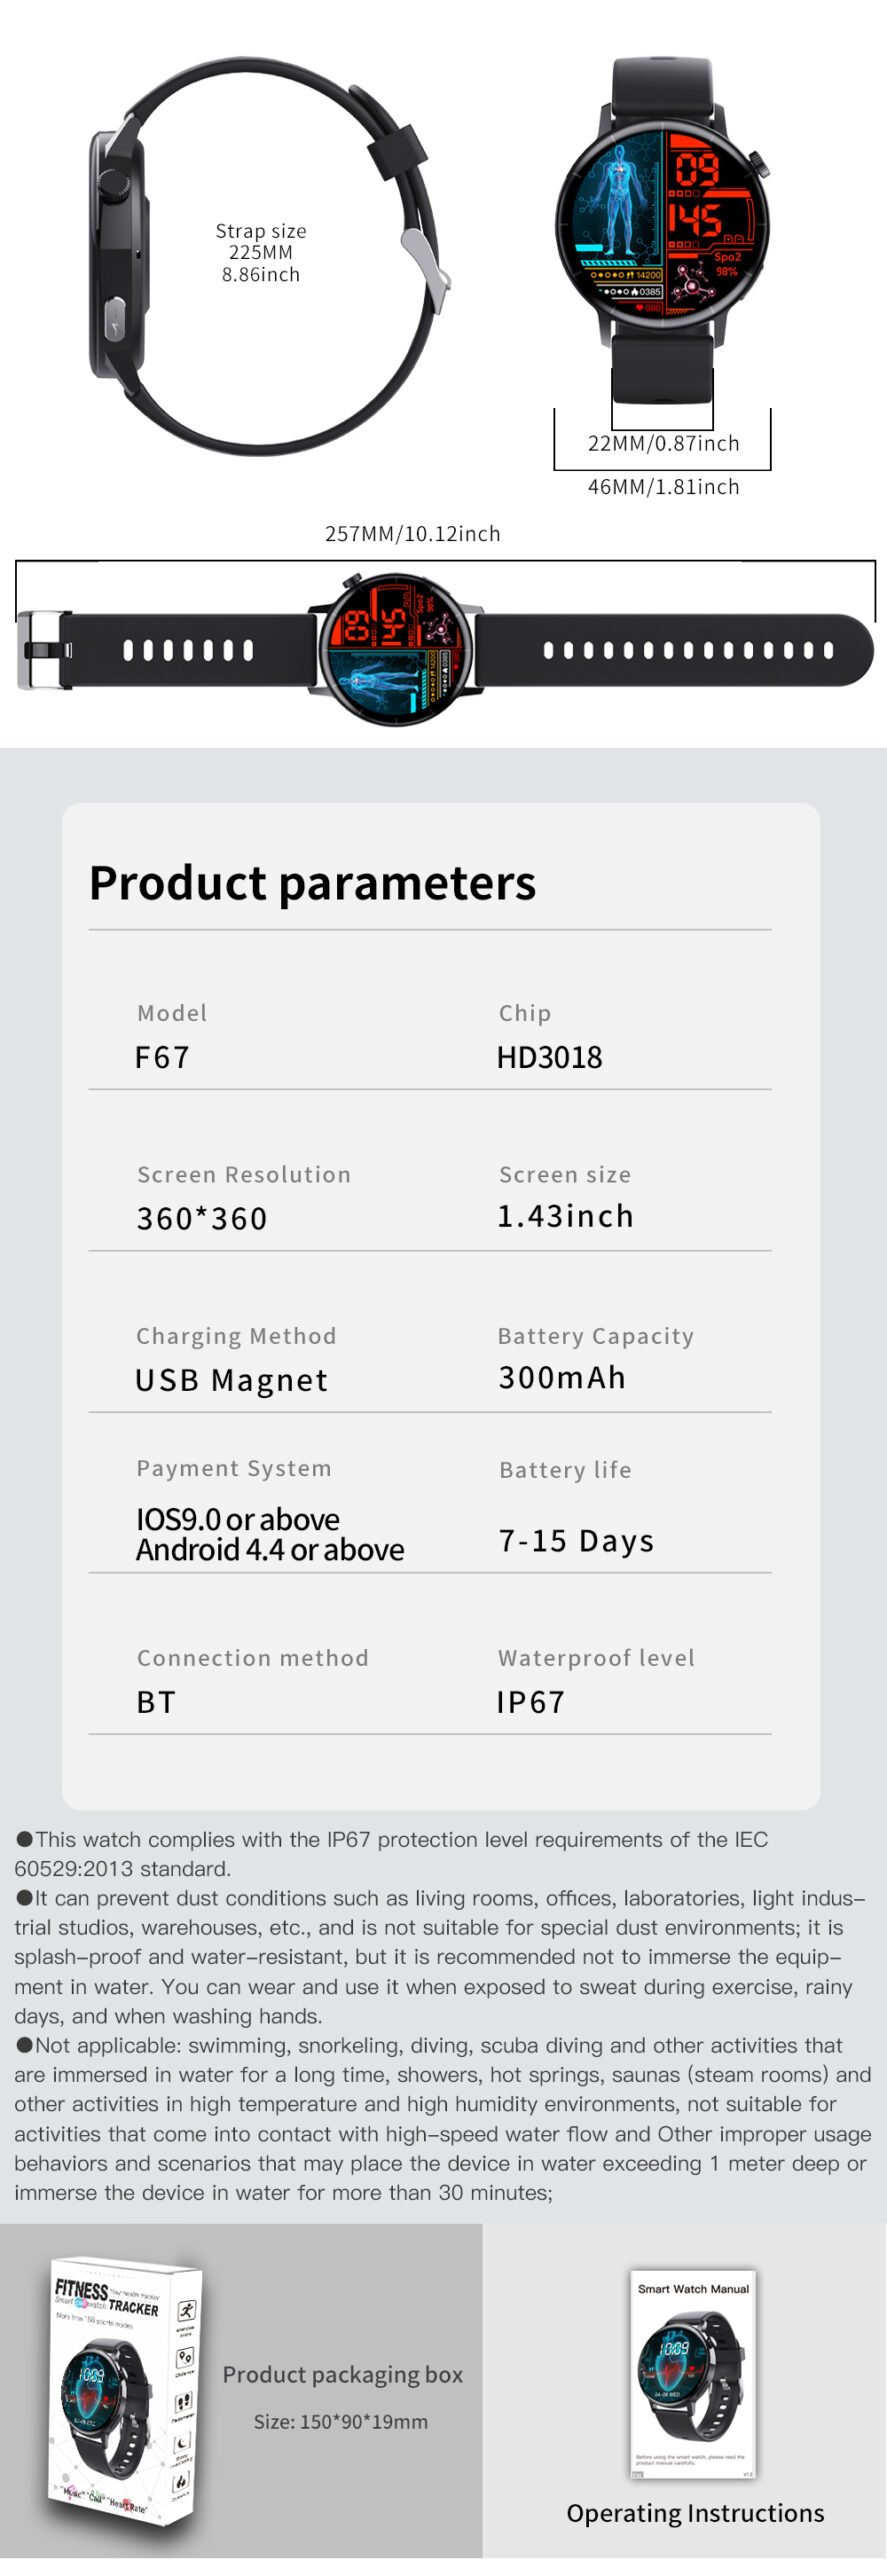The image size is (887, 2560).
Task: Click the Product packaging box caption
Action: 342,2375
